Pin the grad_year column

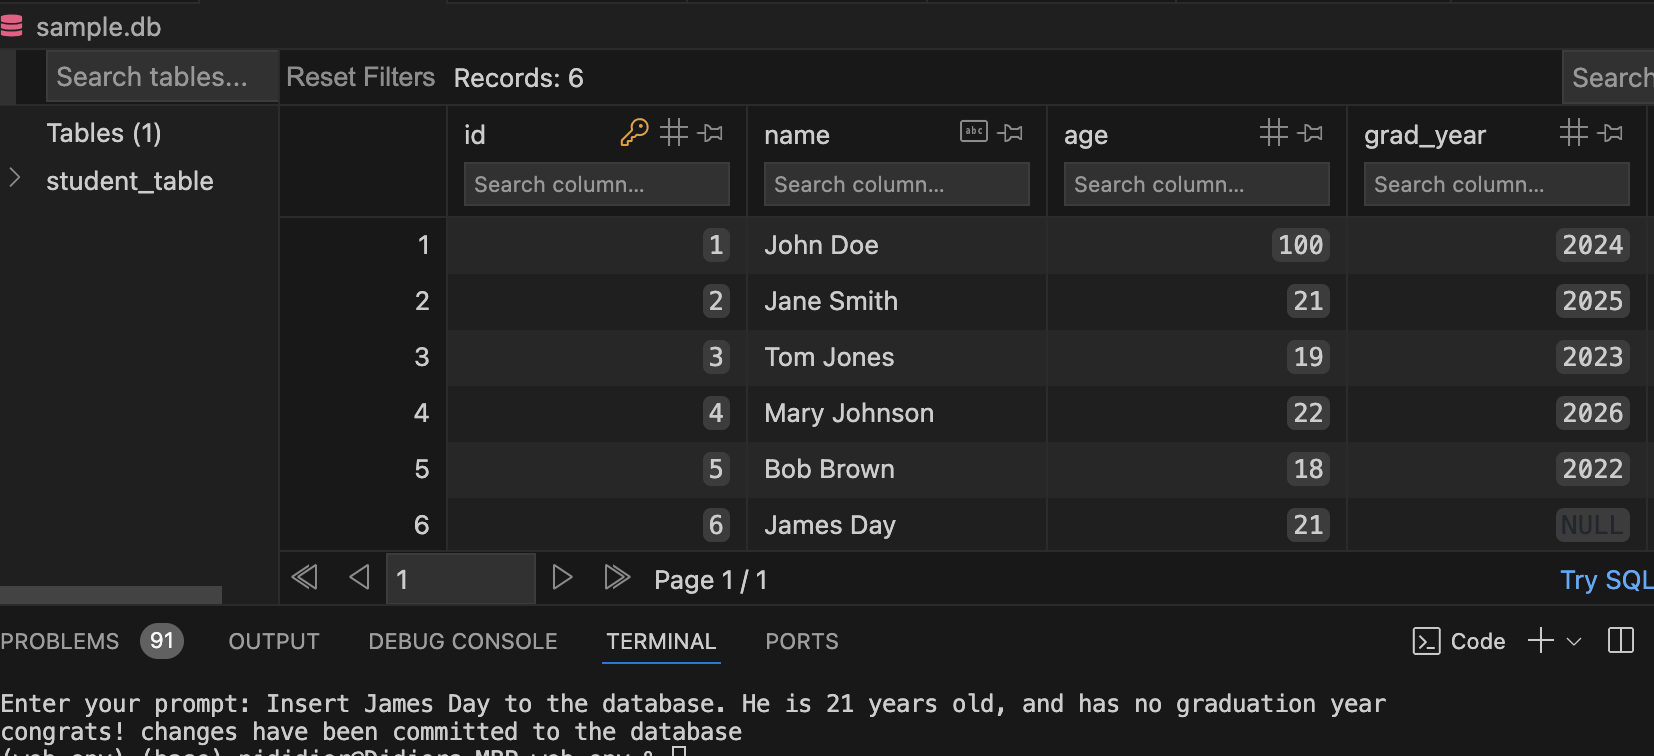tap(1611, 133)
